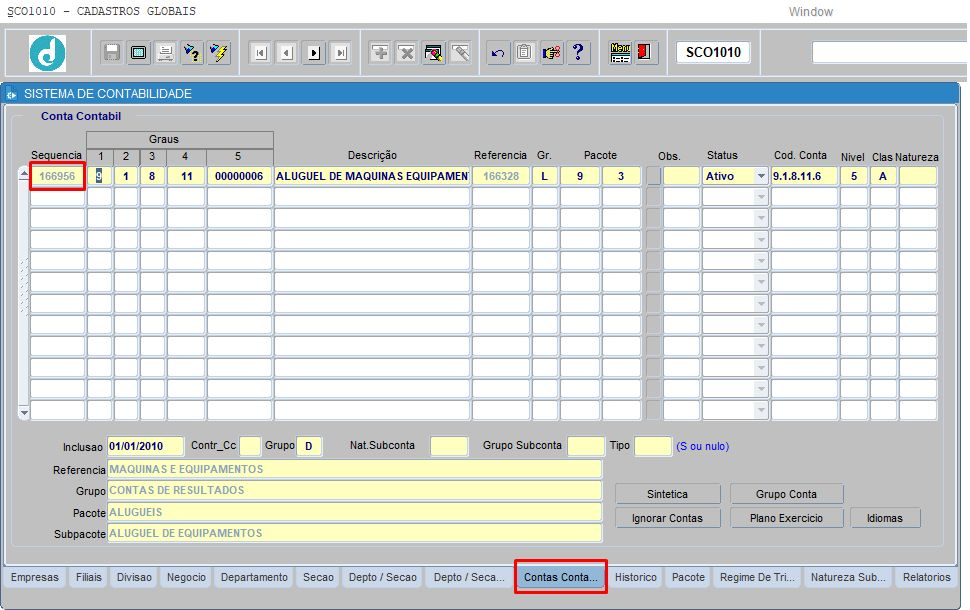Screen dimensions: 970x610
Task: Open Help with the question mark icon
Action: [578, 53]
